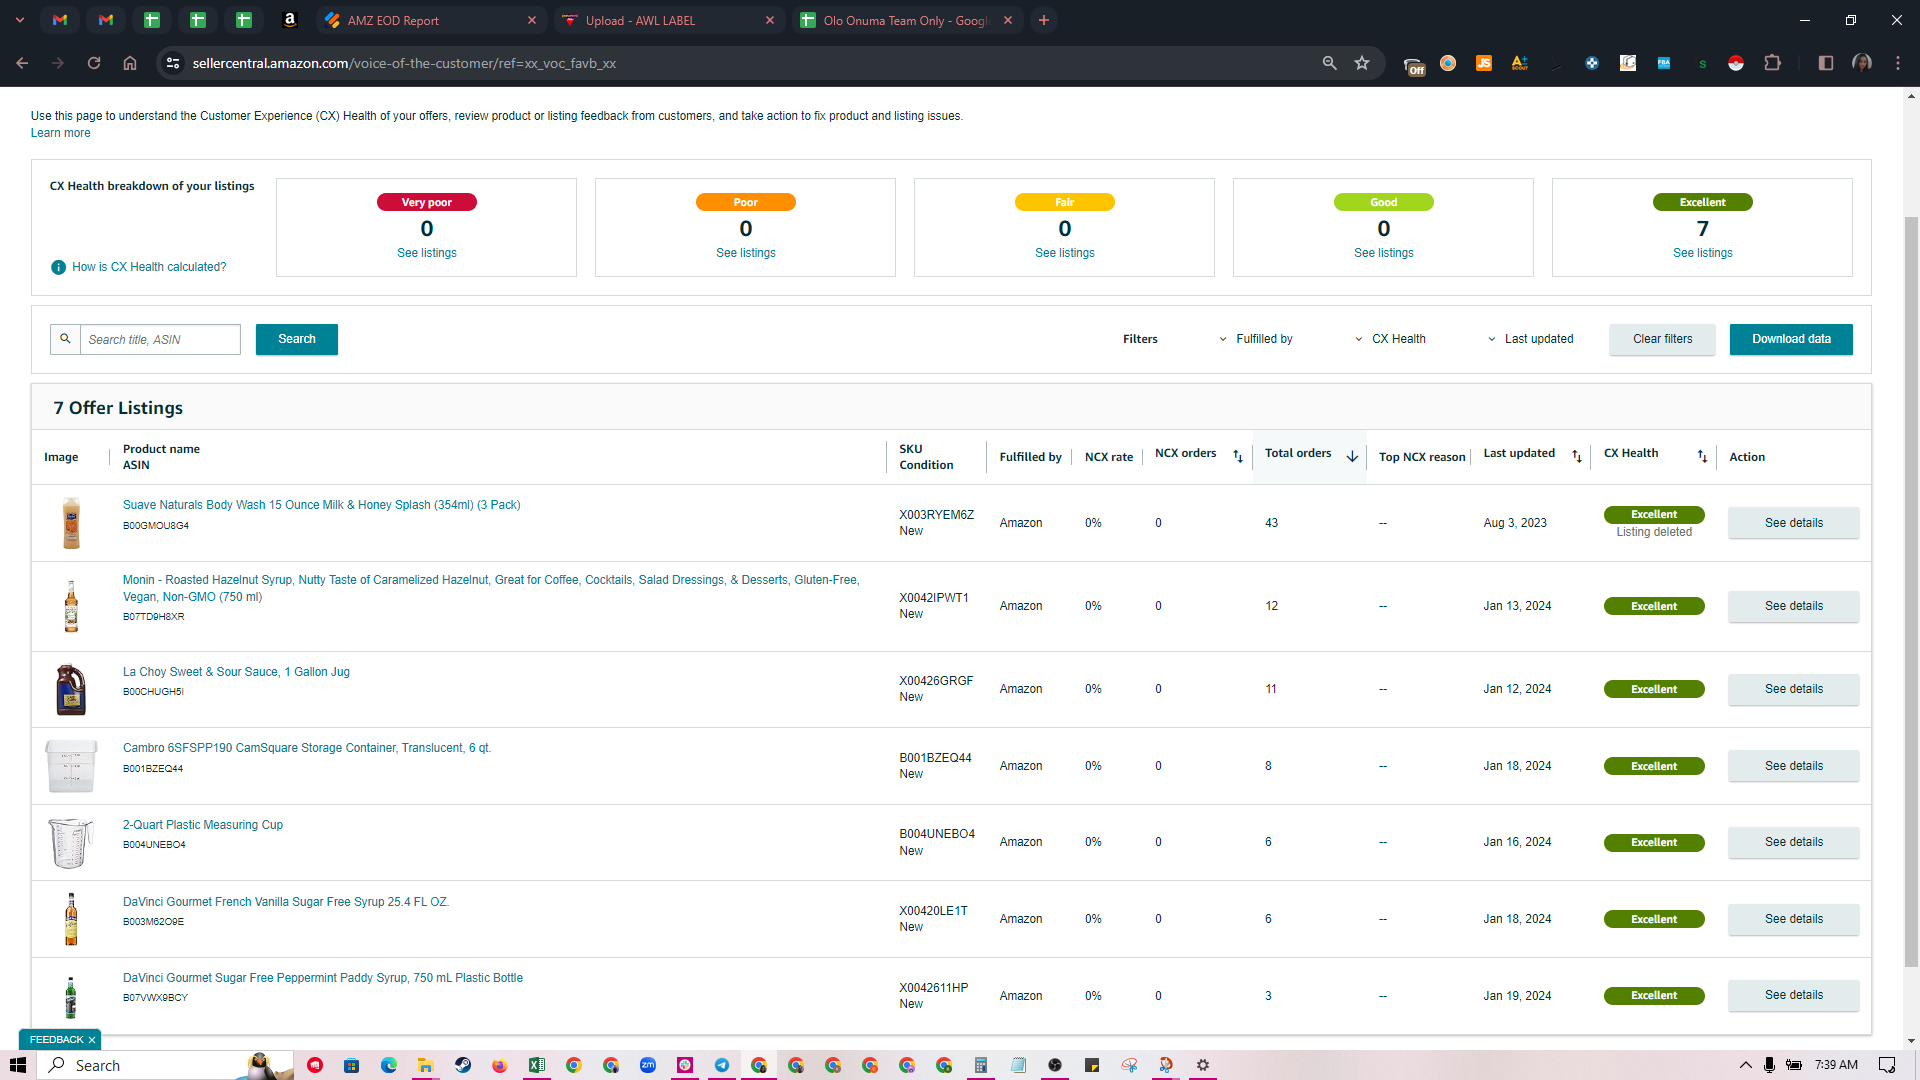The image size is (1920, 1080).
Task: Open Suave Naturals Body Wash listing link
Action: click(x=321, y=505)
